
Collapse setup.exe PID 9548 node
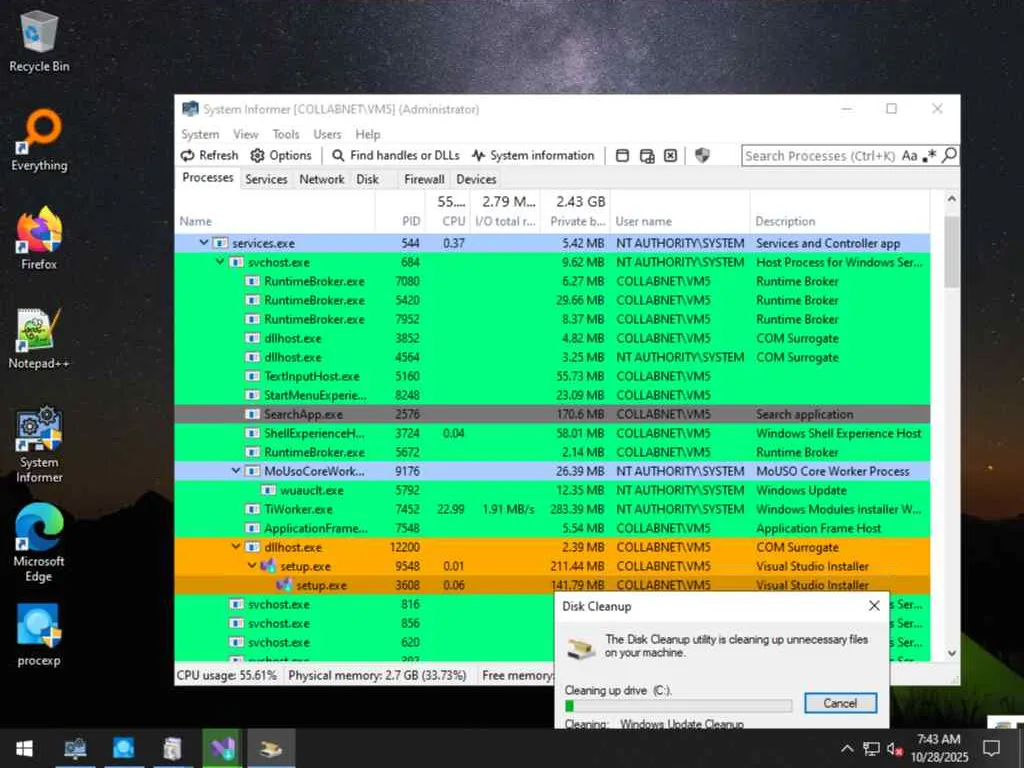(x=251, y=566)
